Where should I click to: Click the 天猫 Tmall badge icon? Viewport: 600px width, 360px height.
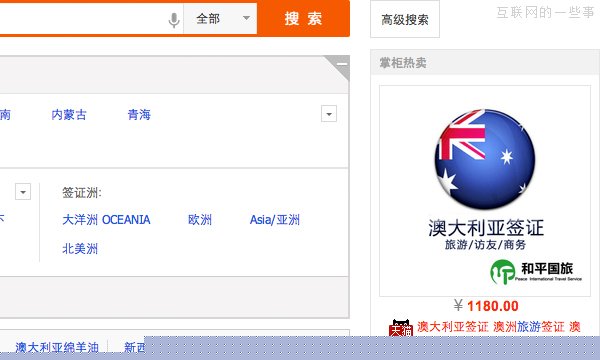(401, 328)
